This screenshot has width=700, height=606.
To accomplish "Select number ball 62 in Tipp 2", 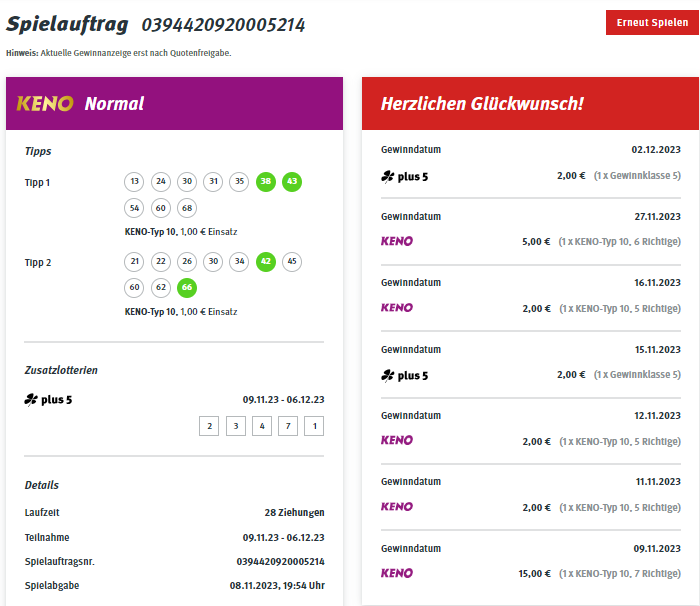I will point(161,288).
